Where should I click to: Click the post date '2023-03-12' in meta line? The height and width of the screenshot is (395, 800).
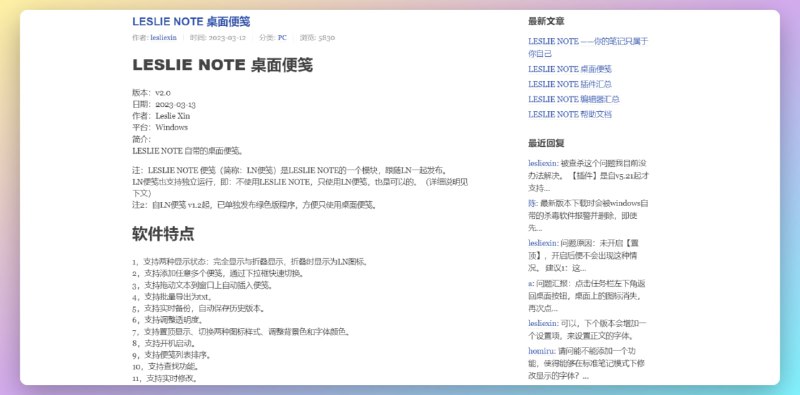(227, 38)
